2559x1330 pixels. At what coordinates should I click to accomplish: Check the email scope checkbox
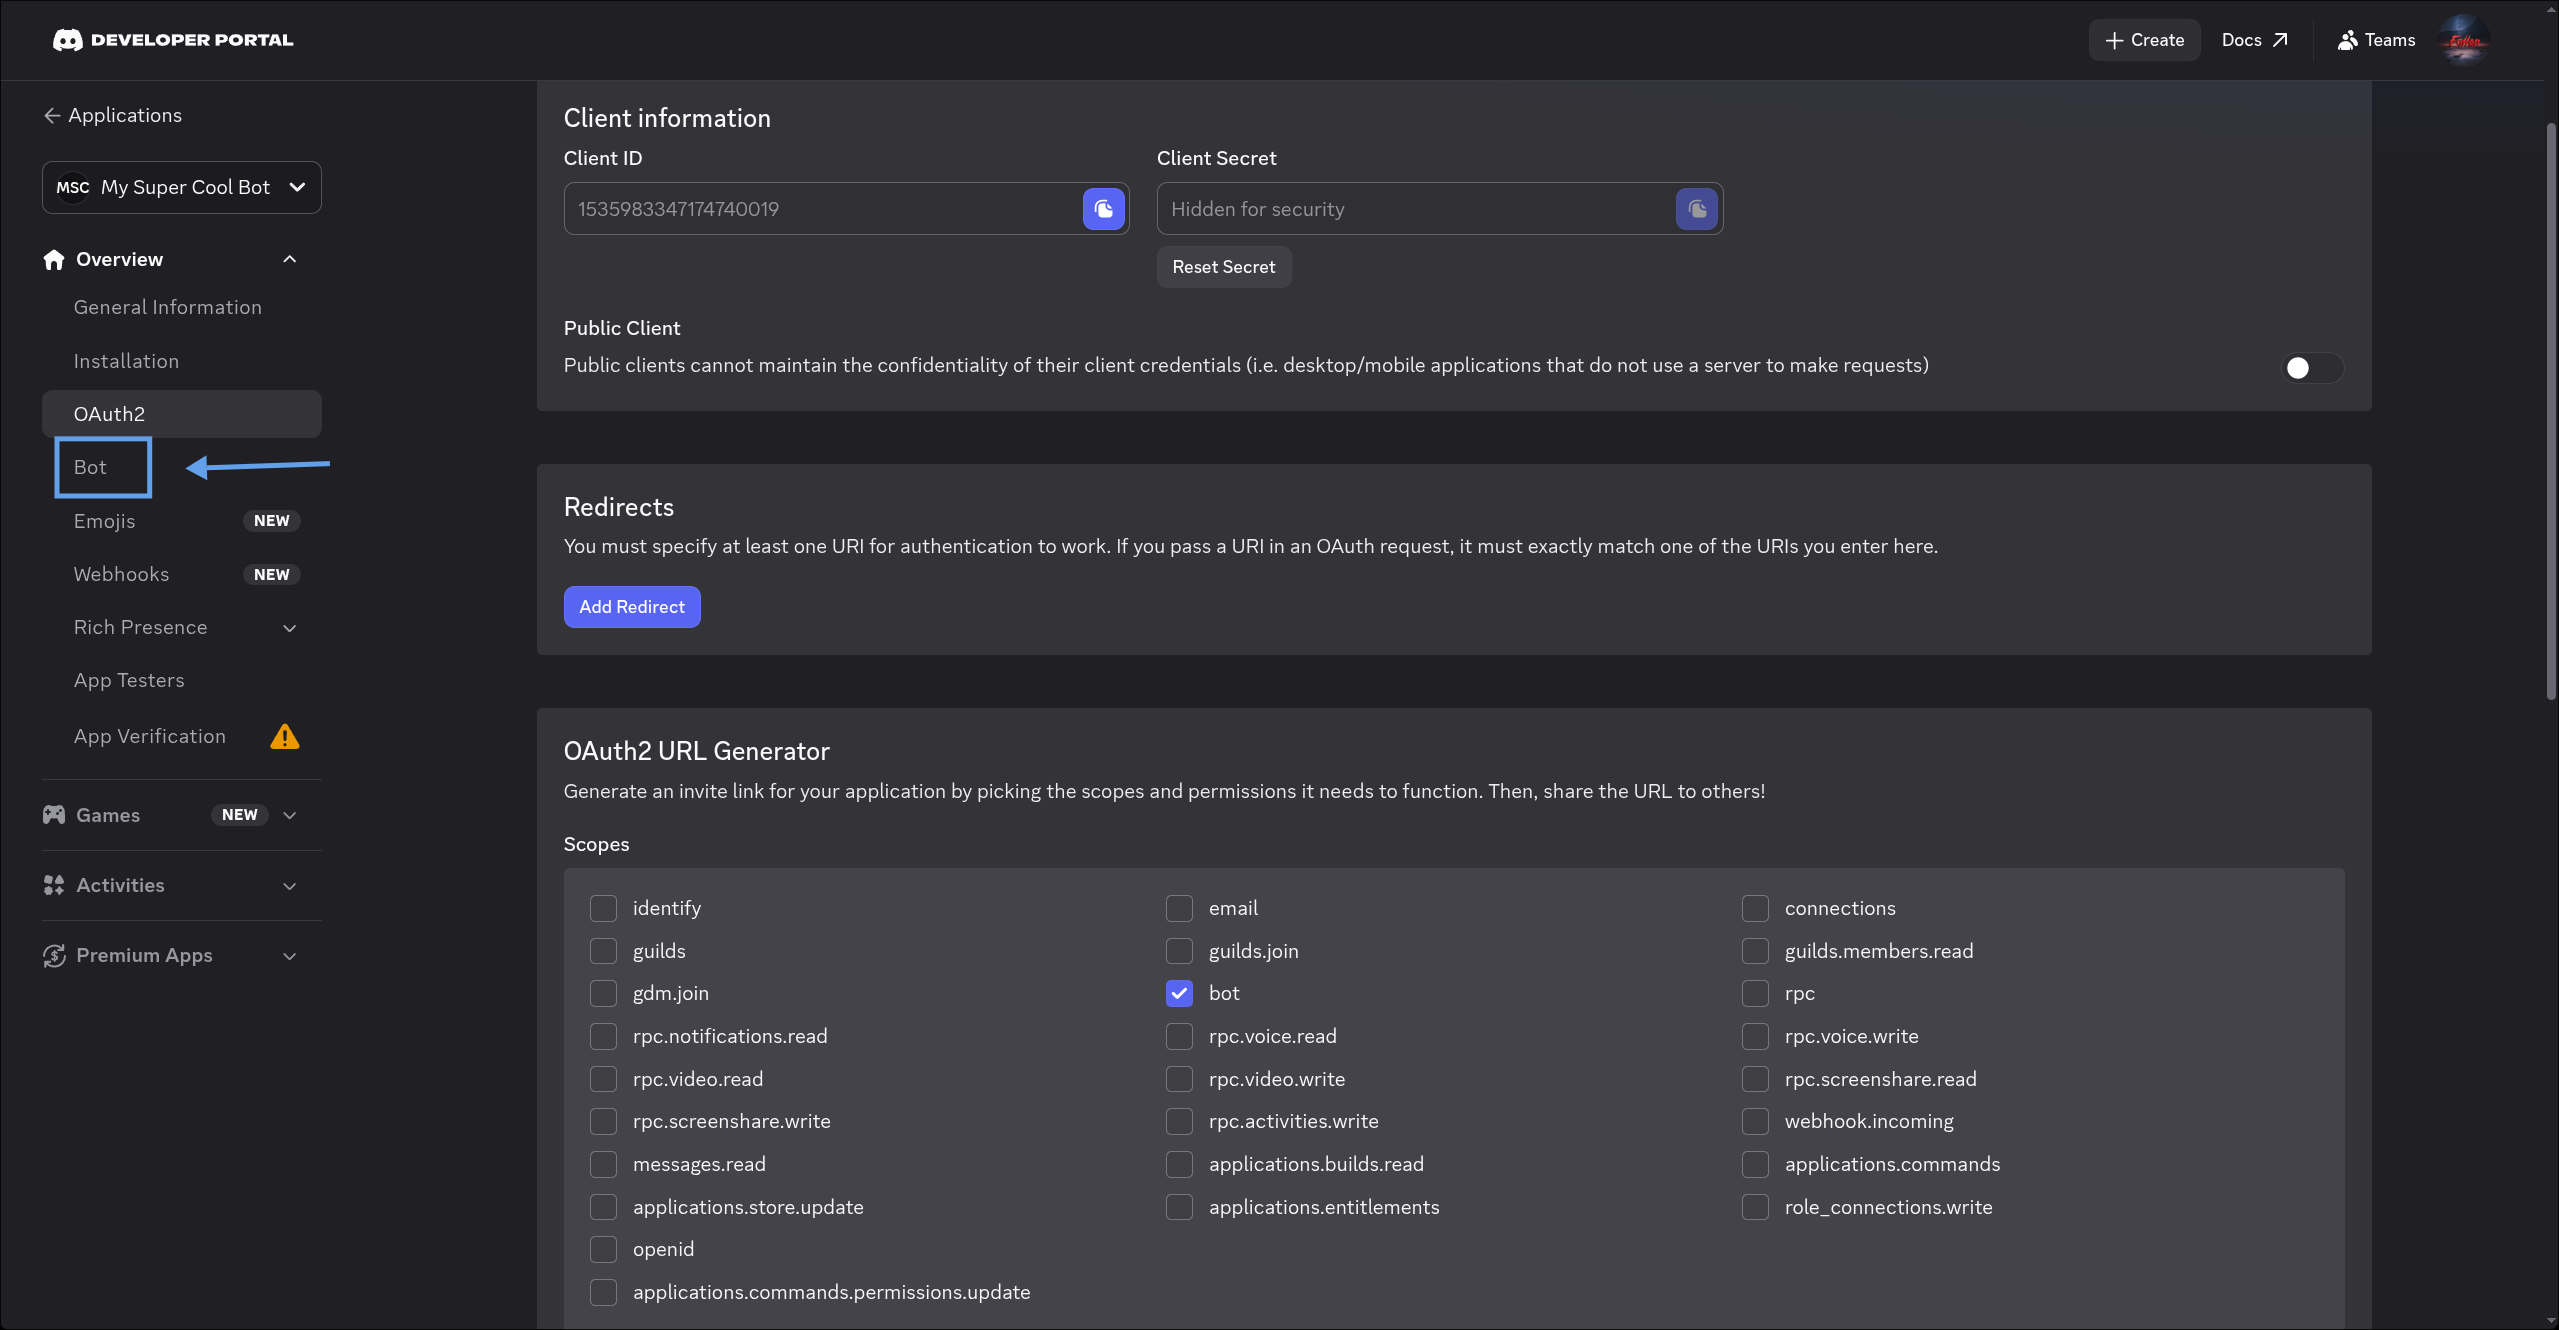click(1179, 908)
